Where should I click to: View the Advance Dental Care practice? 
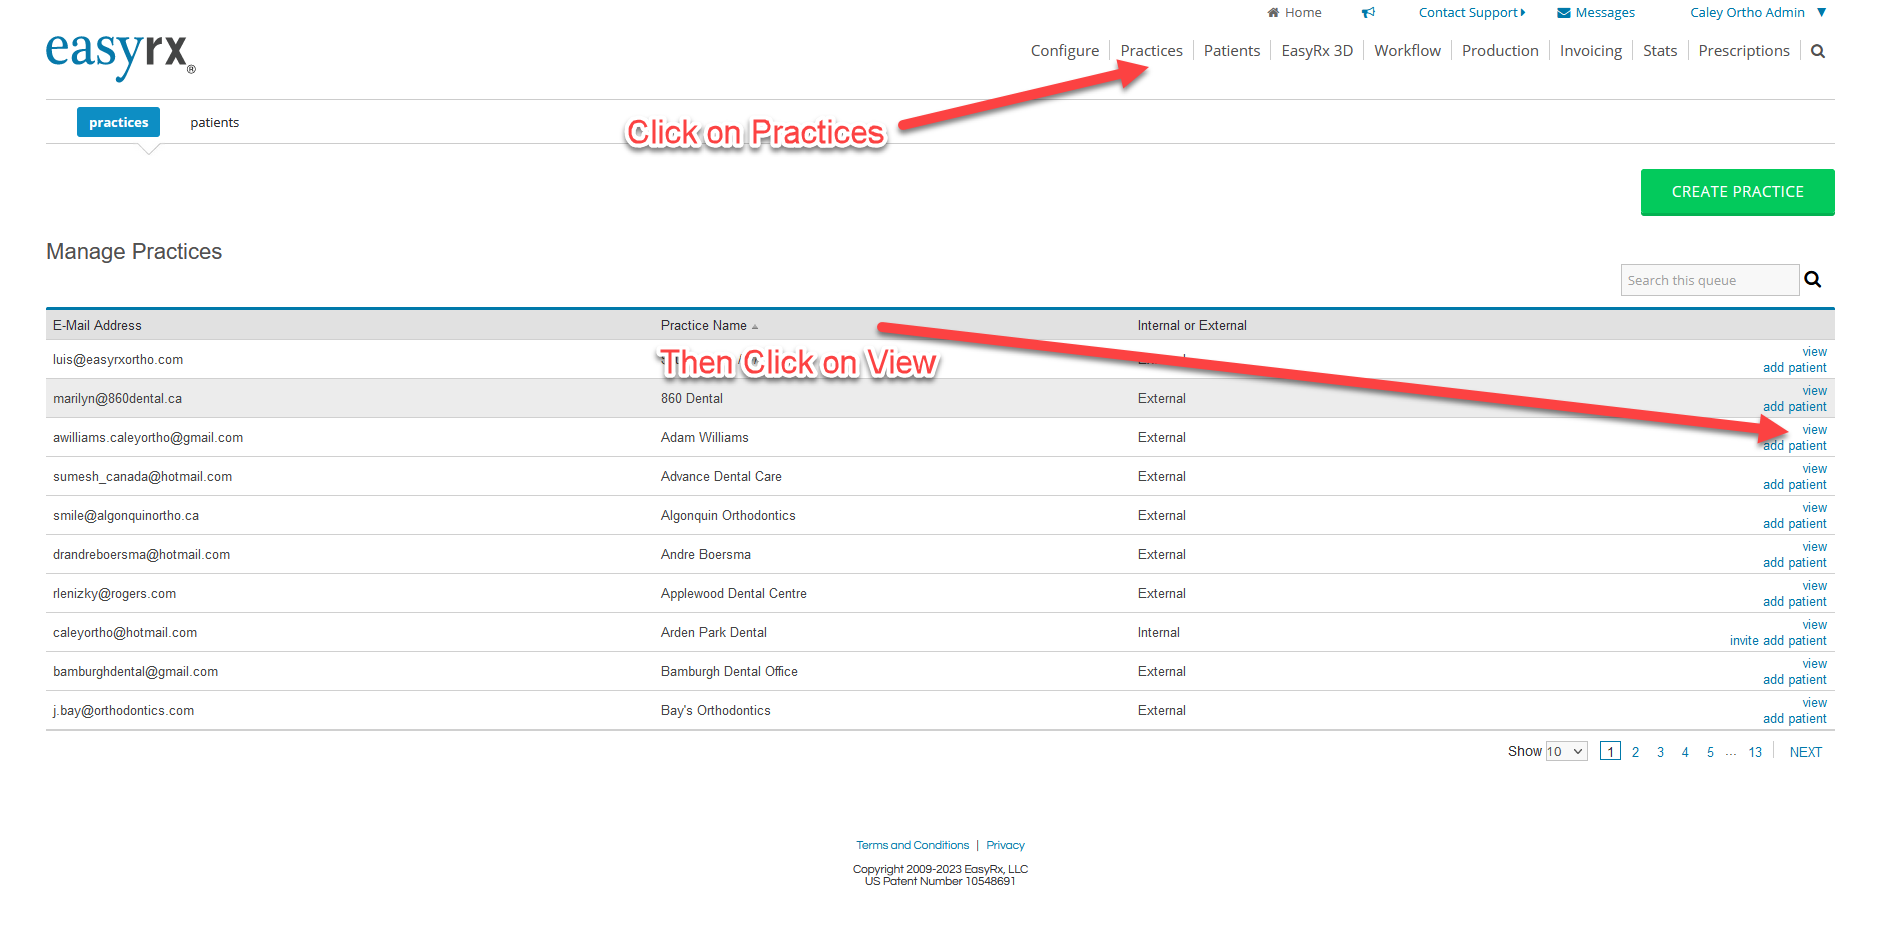[x=1814, y=469]
